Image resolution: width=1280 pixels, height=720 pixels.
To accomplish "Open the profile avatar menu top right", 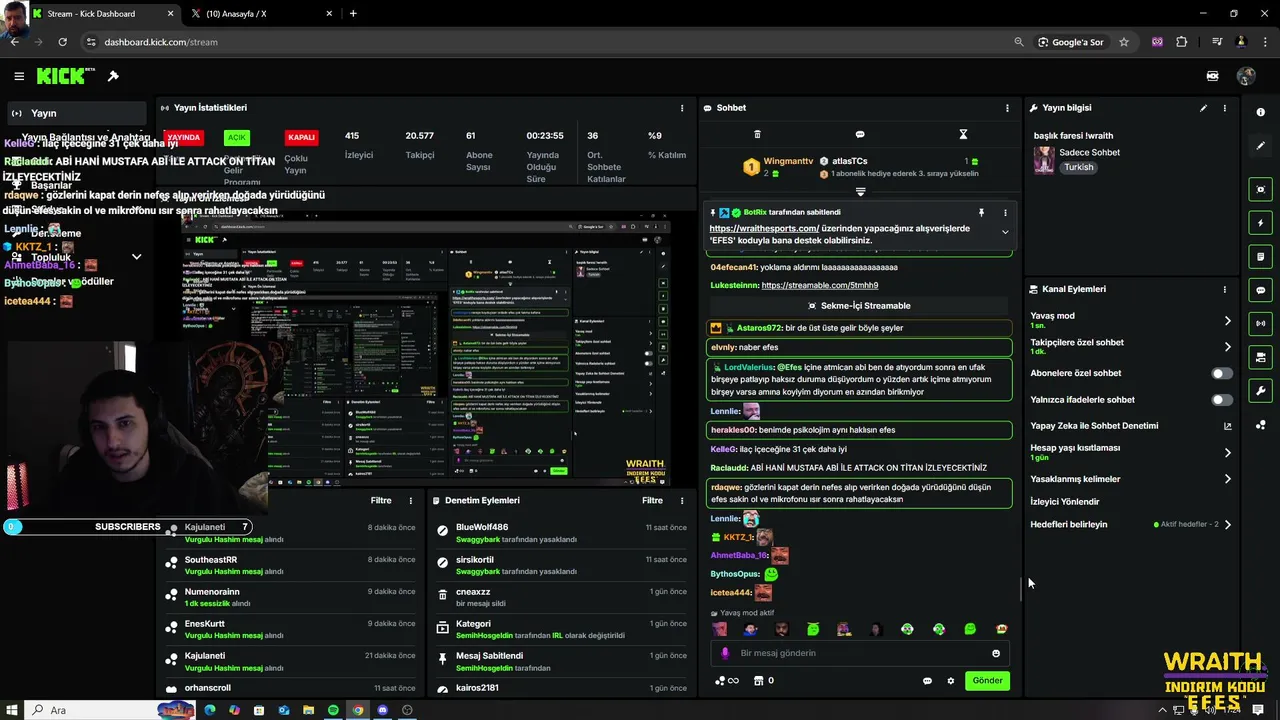I will [x=1246, y=76].
